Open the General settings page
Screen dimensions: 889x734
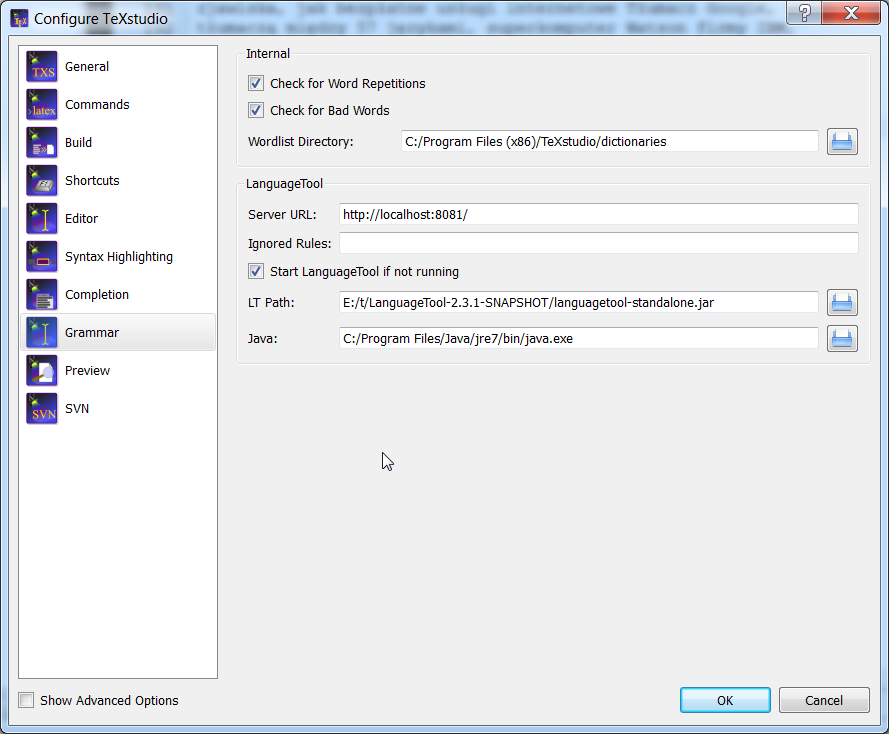[x=86, y=66]
